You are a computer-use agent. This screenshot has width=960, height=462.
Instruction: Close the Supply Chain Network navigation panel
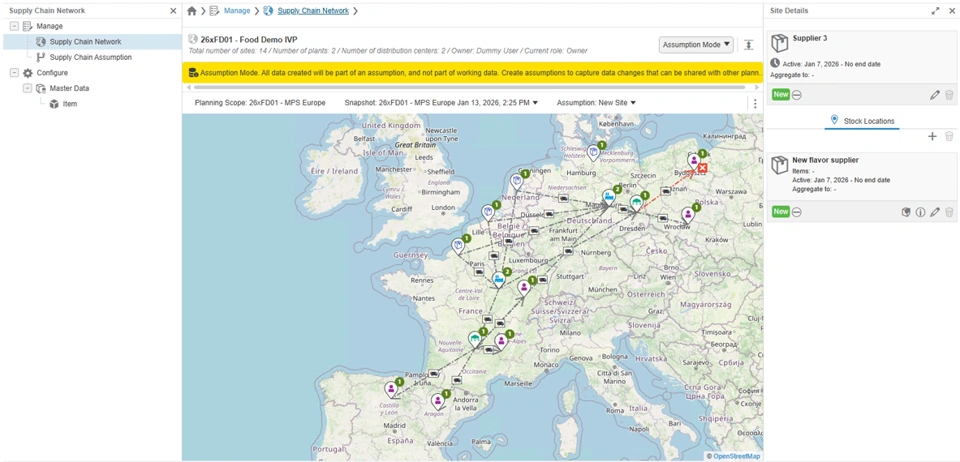[x=173, y=11]
